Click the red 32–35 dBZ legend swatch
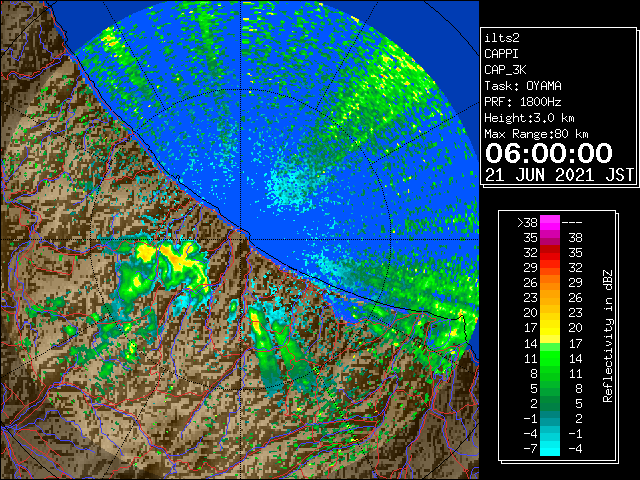This screenshot has height=480, width=640. pos(550,253)
